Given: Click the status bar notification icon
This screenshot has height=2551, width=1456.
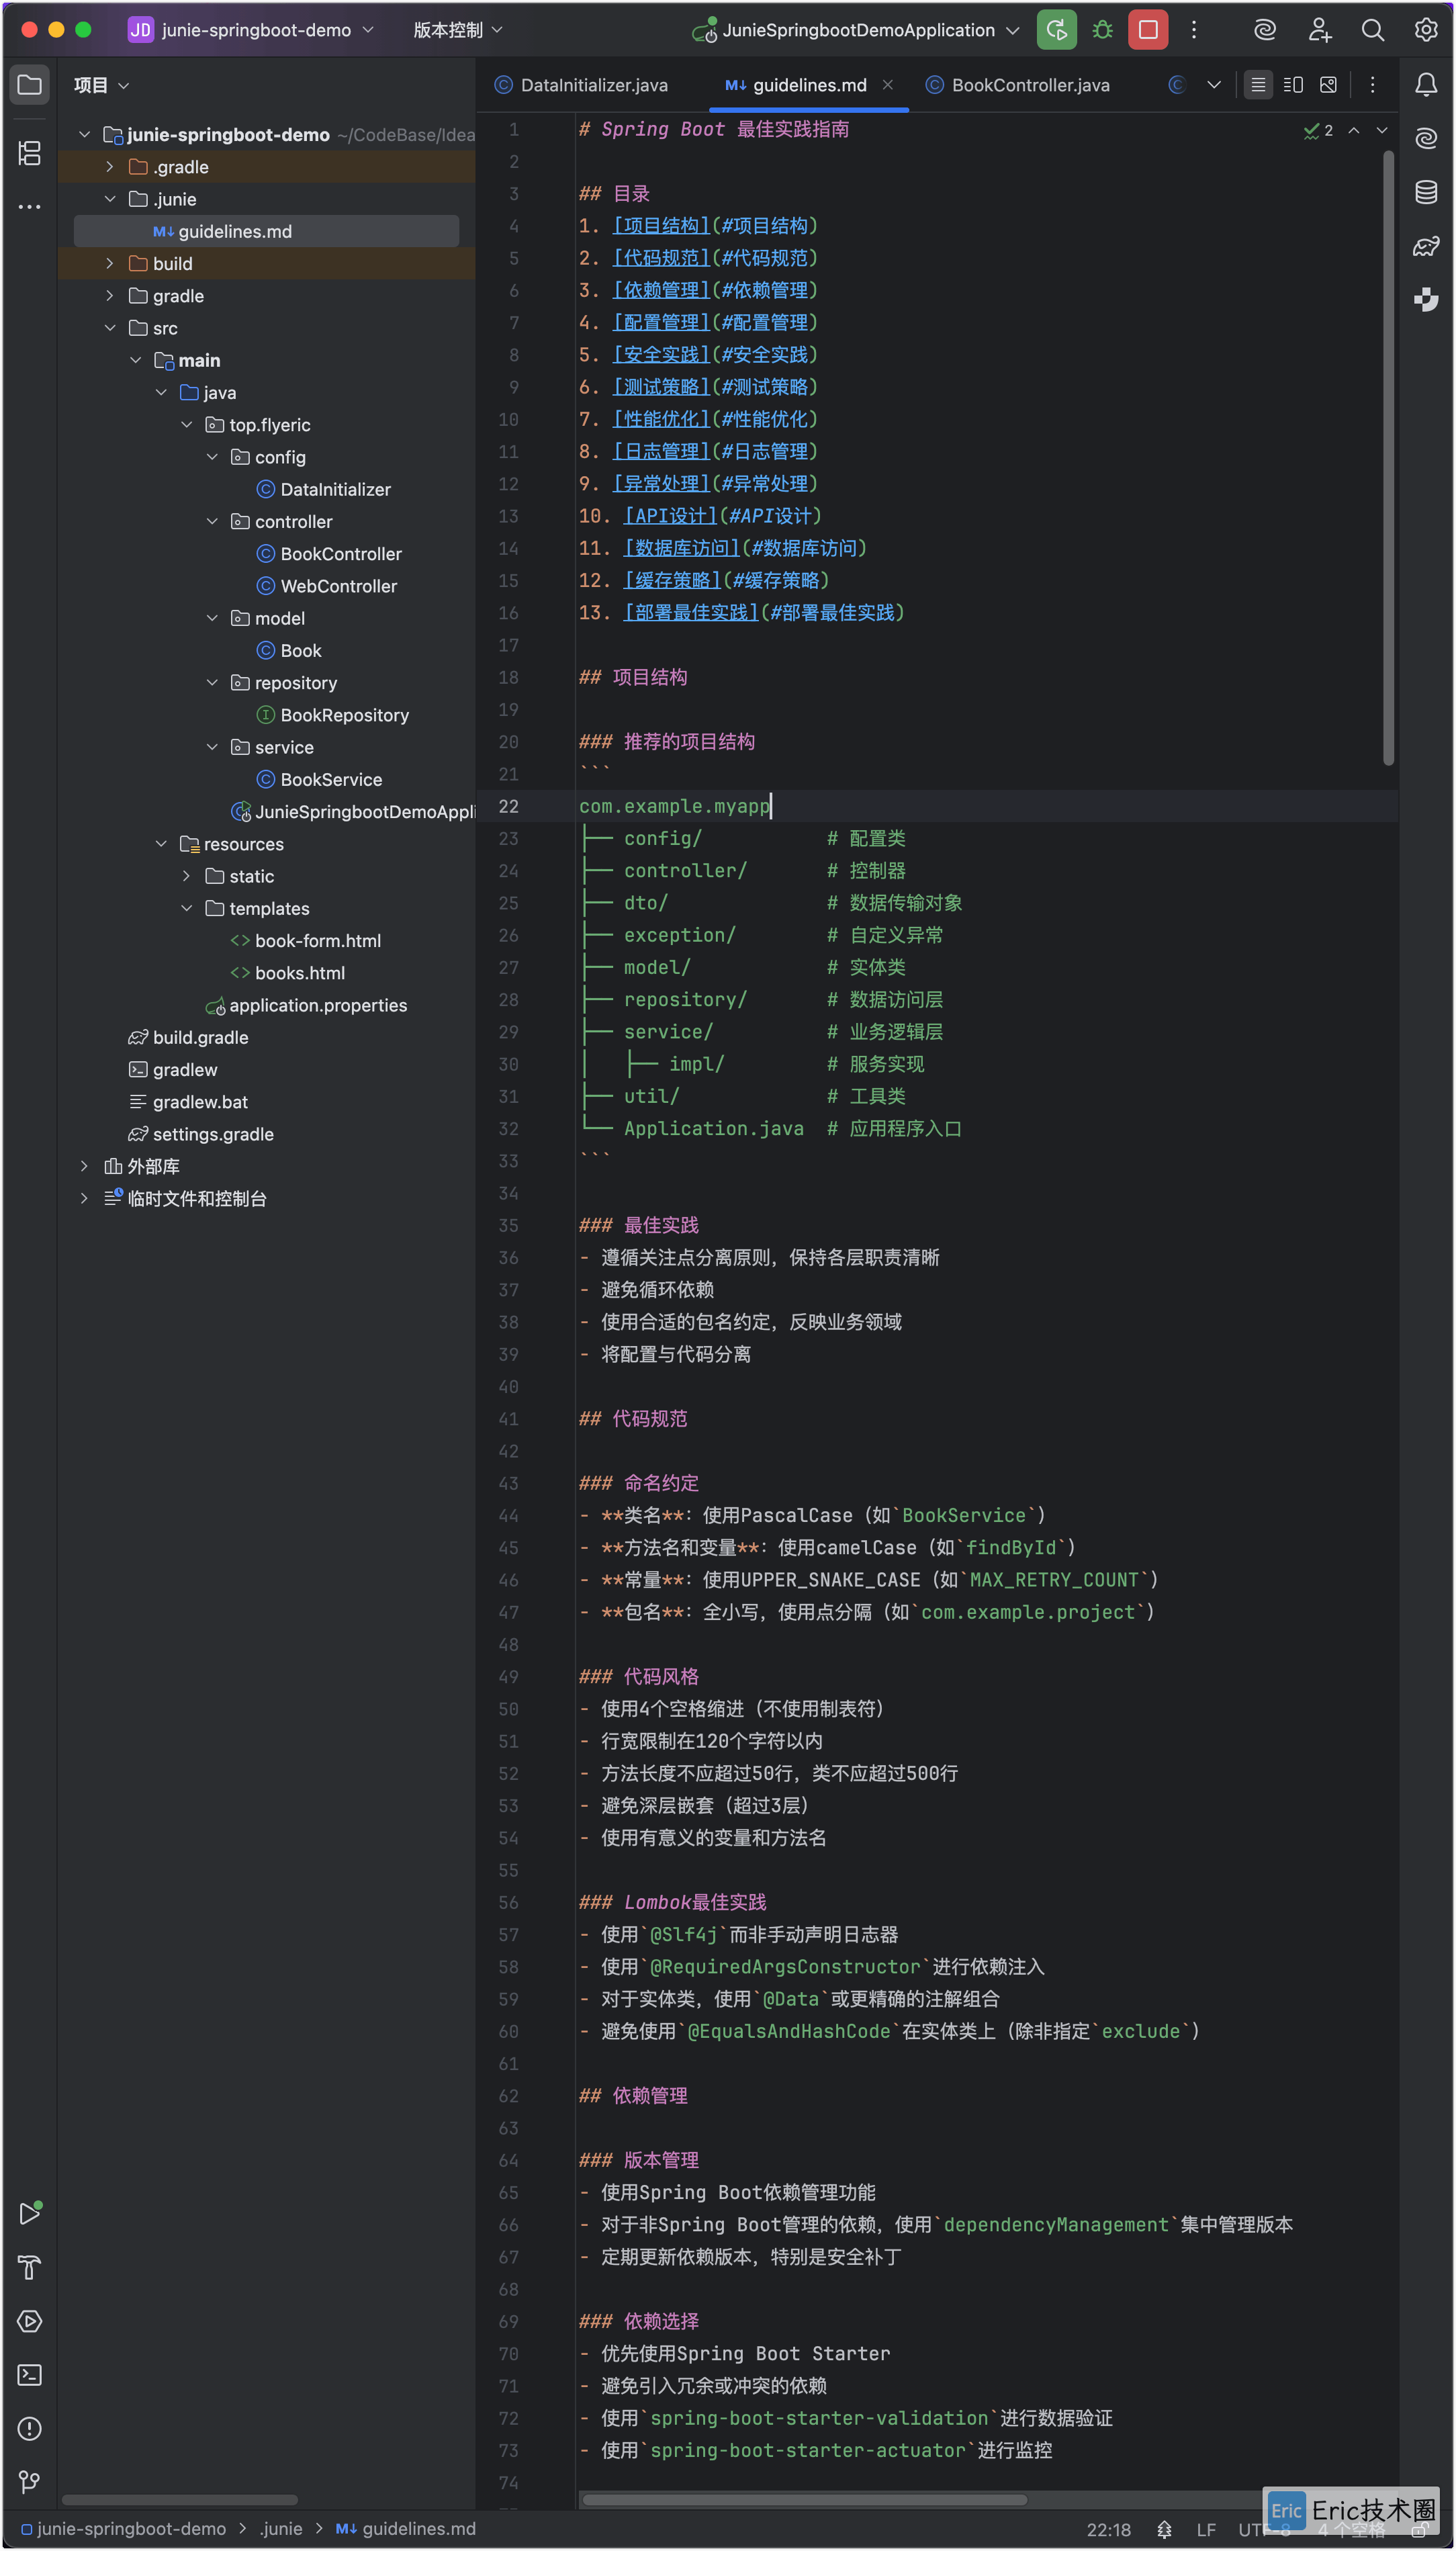Looking at the screenshot, I should pyautogui.click(x=1164, y=2529).
